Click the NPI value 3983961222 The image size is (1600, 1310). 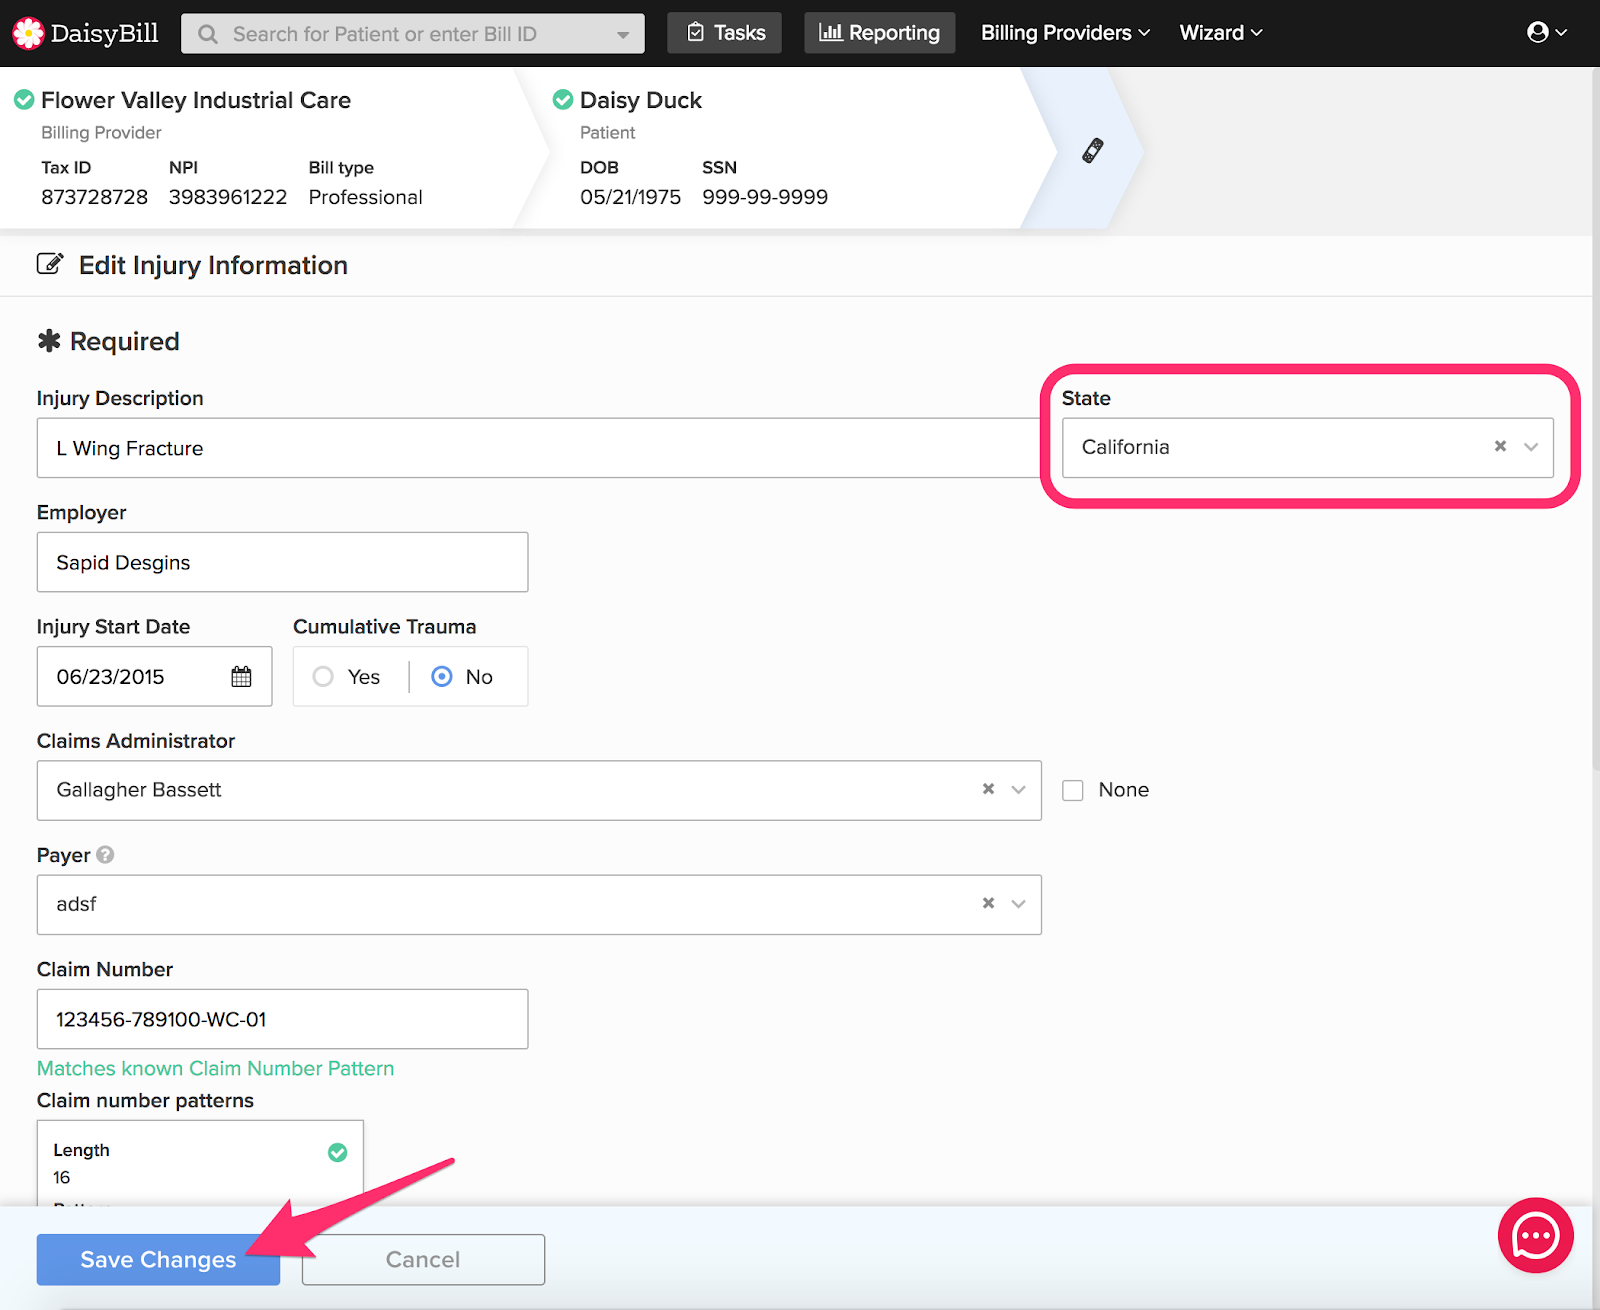[x=228, y=197]
